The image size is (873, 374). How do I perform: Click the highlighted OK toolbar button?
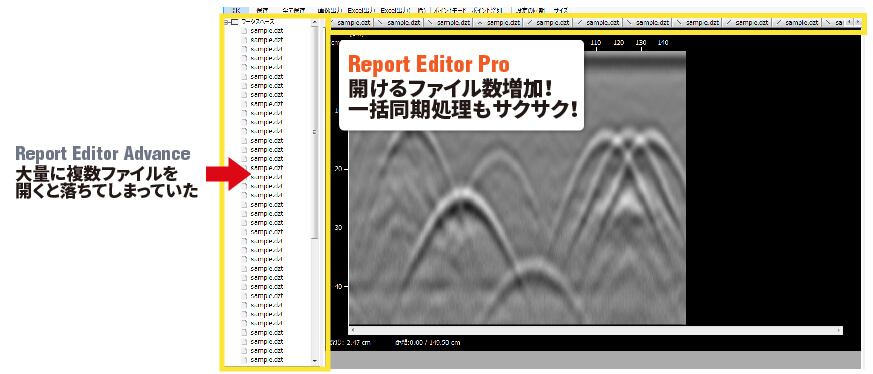point(236,10)
